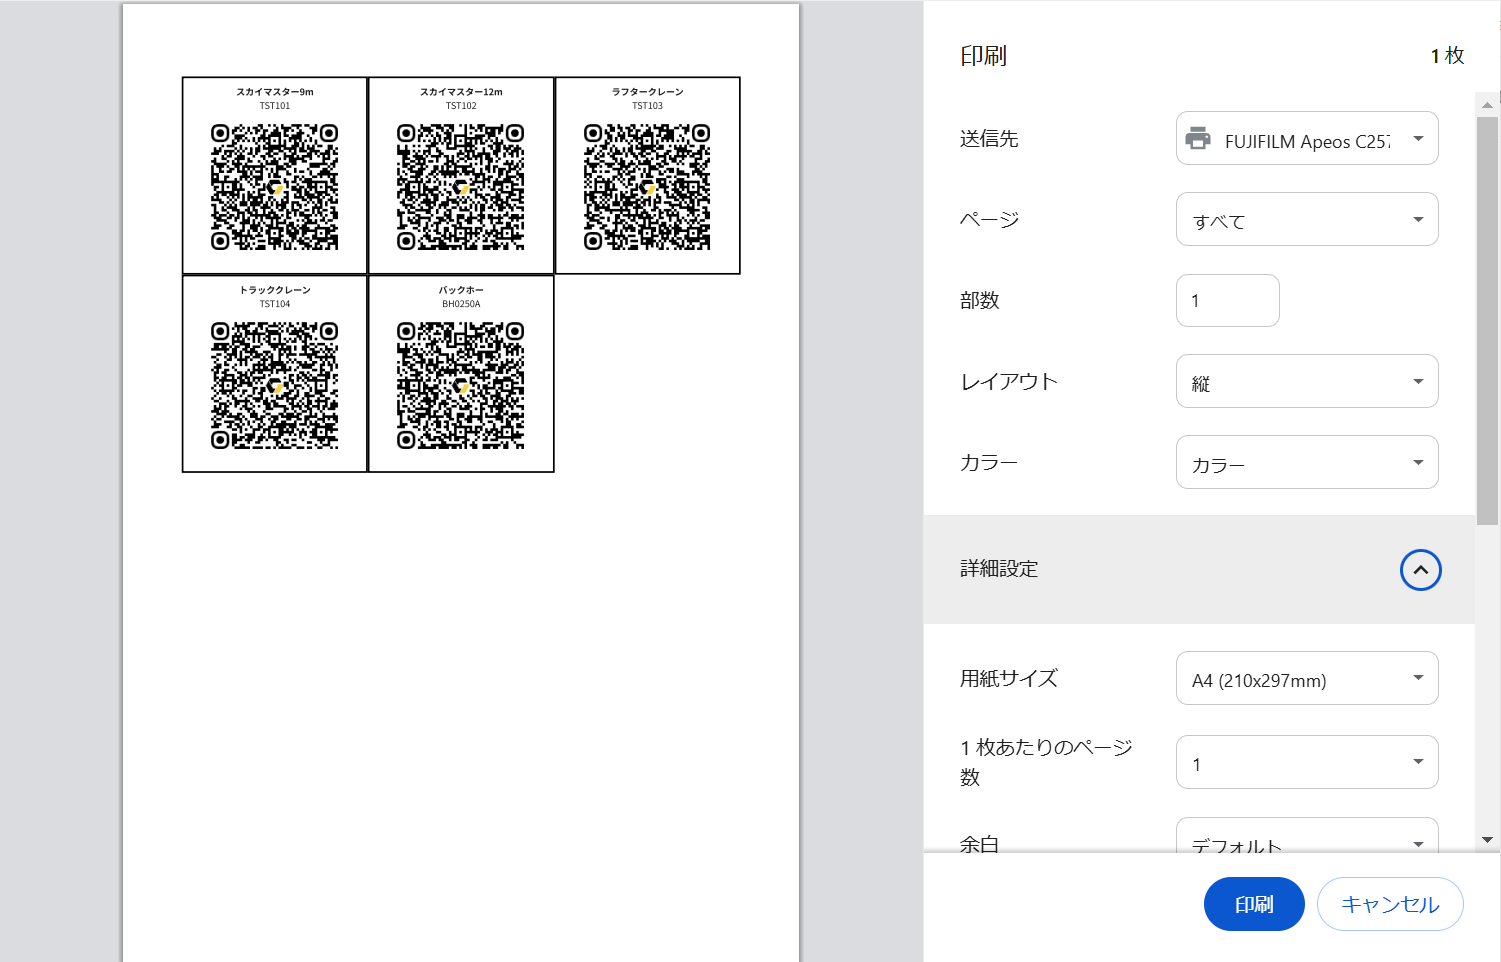Screen dimensions: 1501x962
Task: Click the 部数 copies input field
Action: [1227, 301]
